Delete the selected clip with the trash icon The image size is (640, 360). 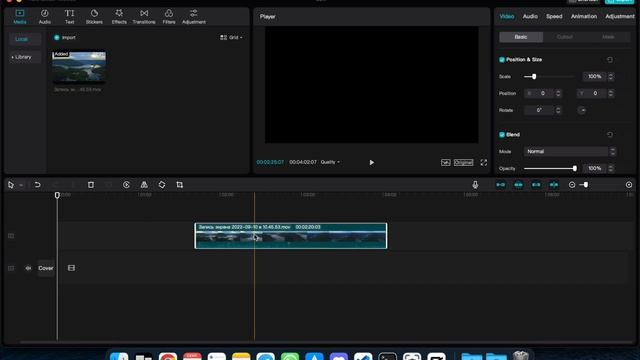[x=91, y=185]
